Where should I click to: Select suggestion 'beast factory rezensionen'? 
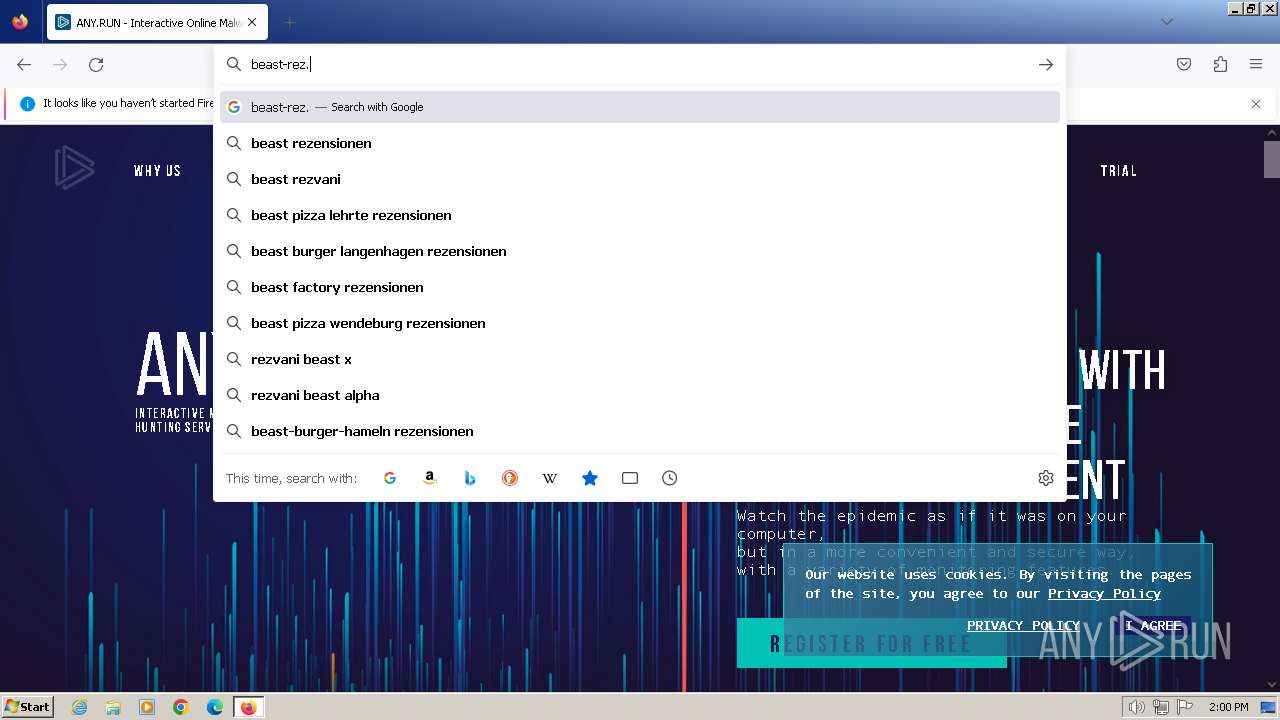click(x=640, y=287)
